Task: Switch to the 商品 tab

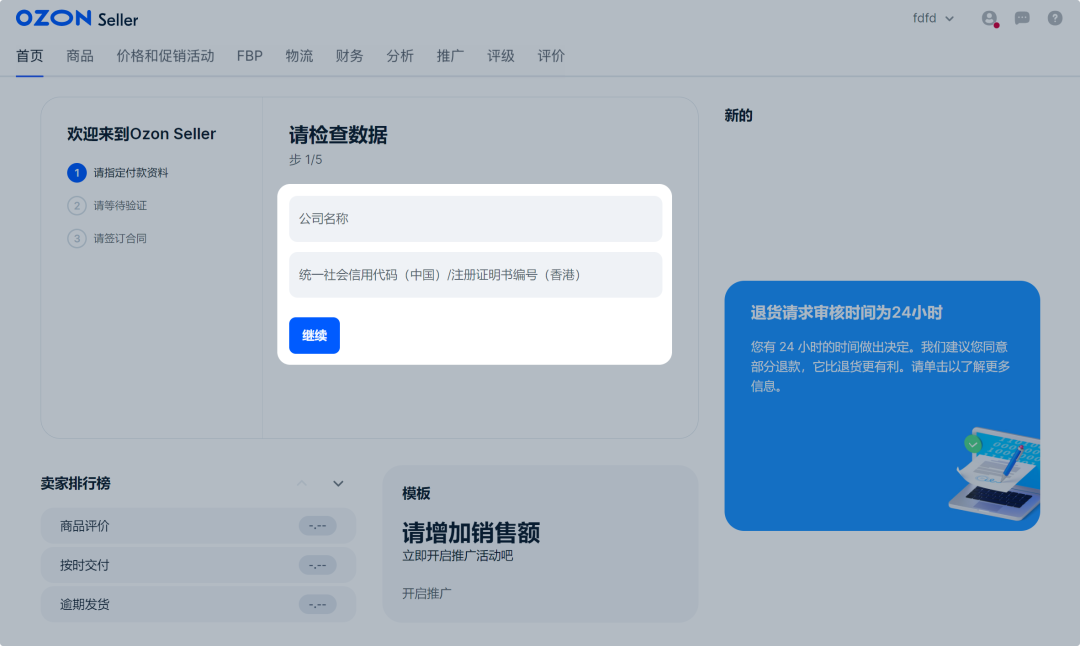Action: (x=79, y=56)
